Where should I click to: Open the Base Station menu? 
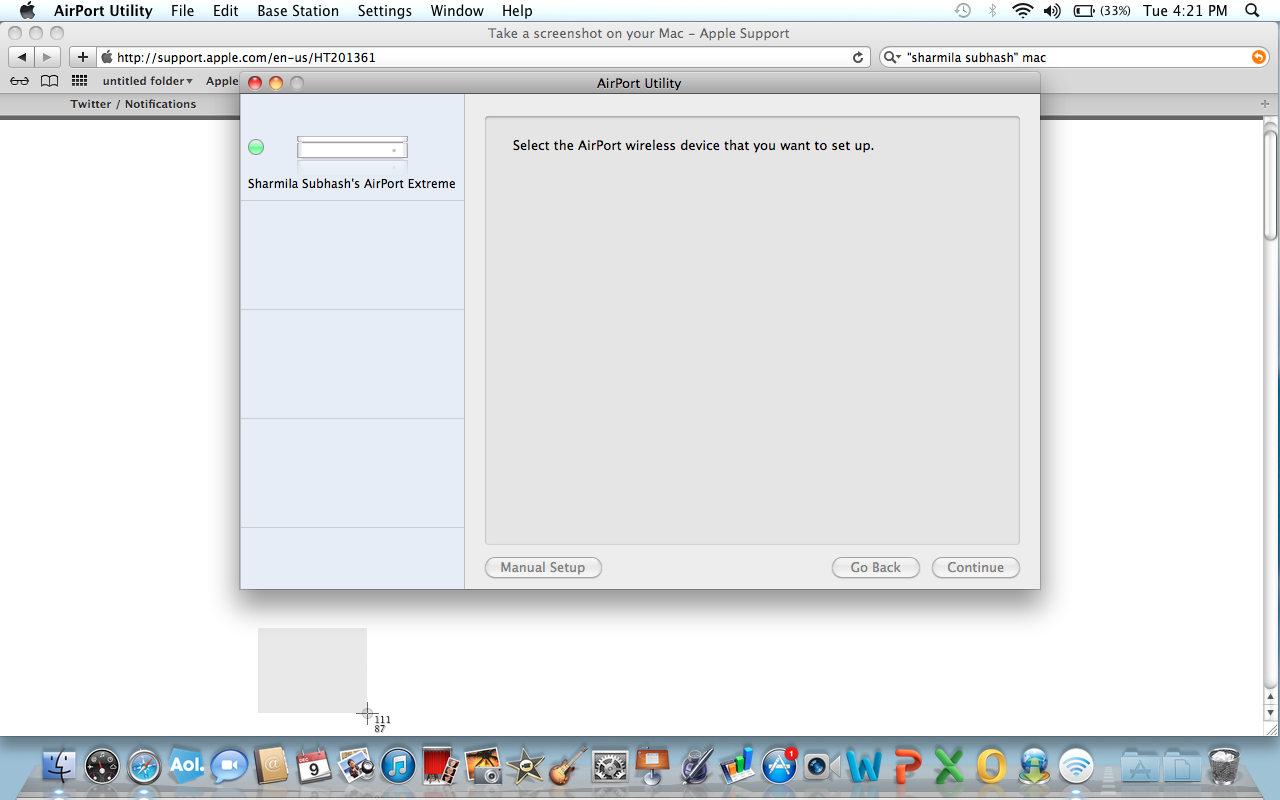[x=298, y=11]
